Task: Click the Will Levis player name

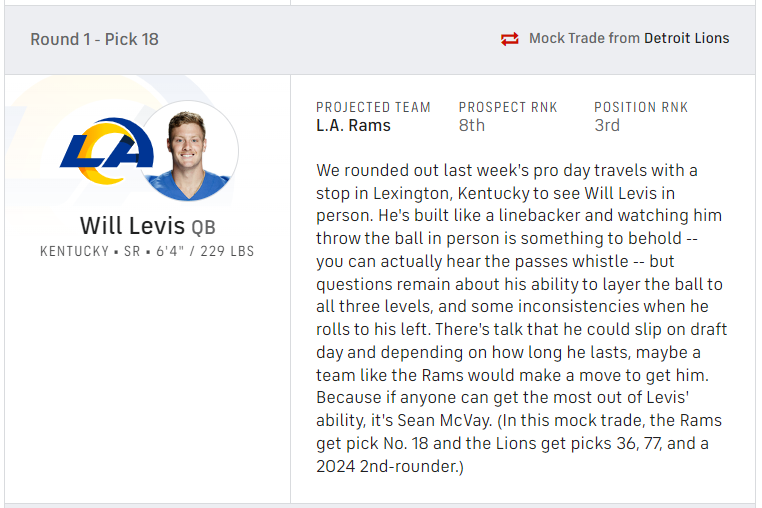Action: 133,224
